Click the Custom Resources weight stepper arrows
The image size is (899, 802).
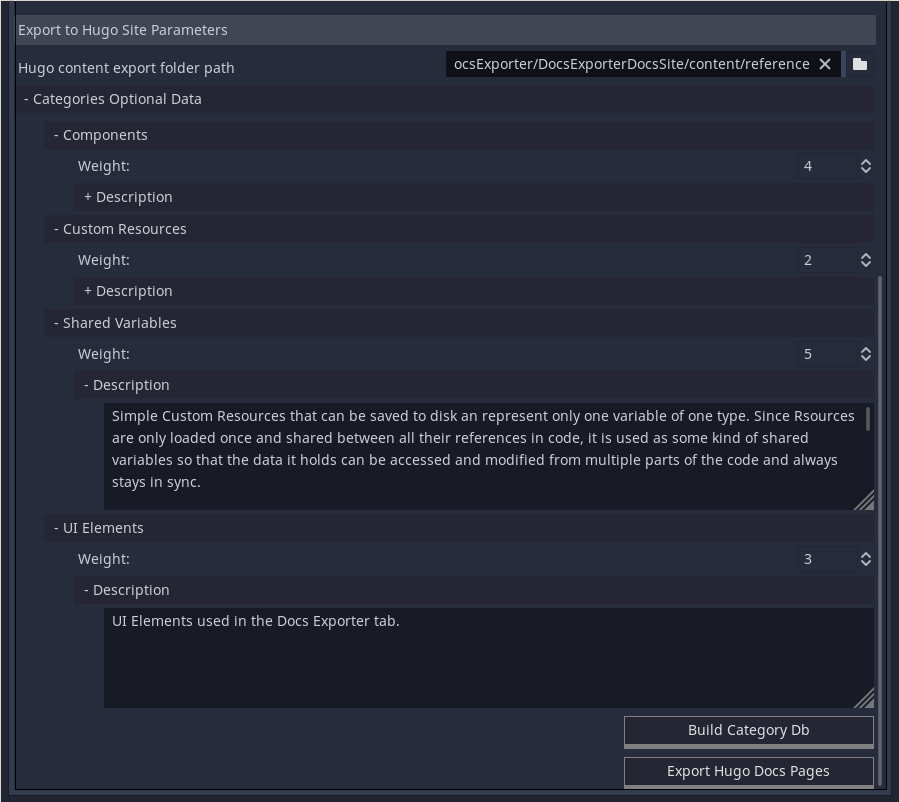(866, 260)
